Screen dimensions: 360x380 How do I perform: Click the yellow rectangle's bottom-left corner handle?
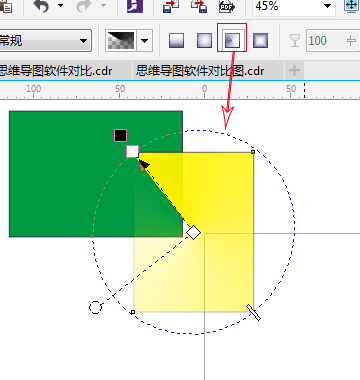click(133, 312)
